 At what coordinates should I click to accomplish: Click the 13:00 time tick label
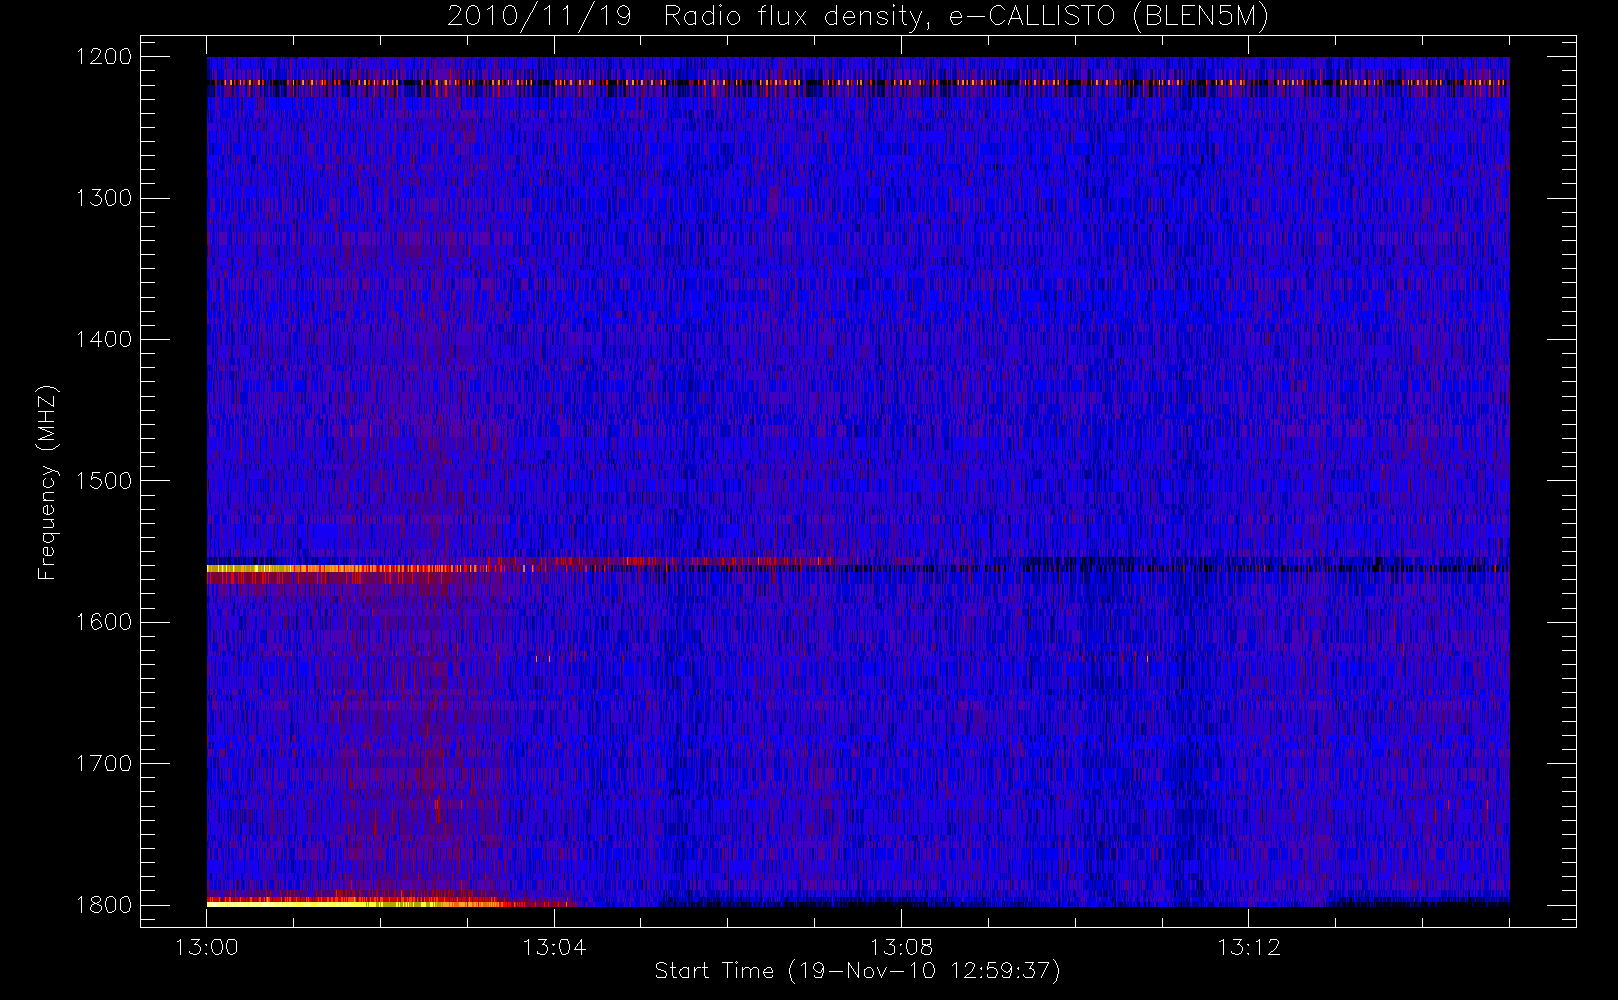(x=207, y=947)
